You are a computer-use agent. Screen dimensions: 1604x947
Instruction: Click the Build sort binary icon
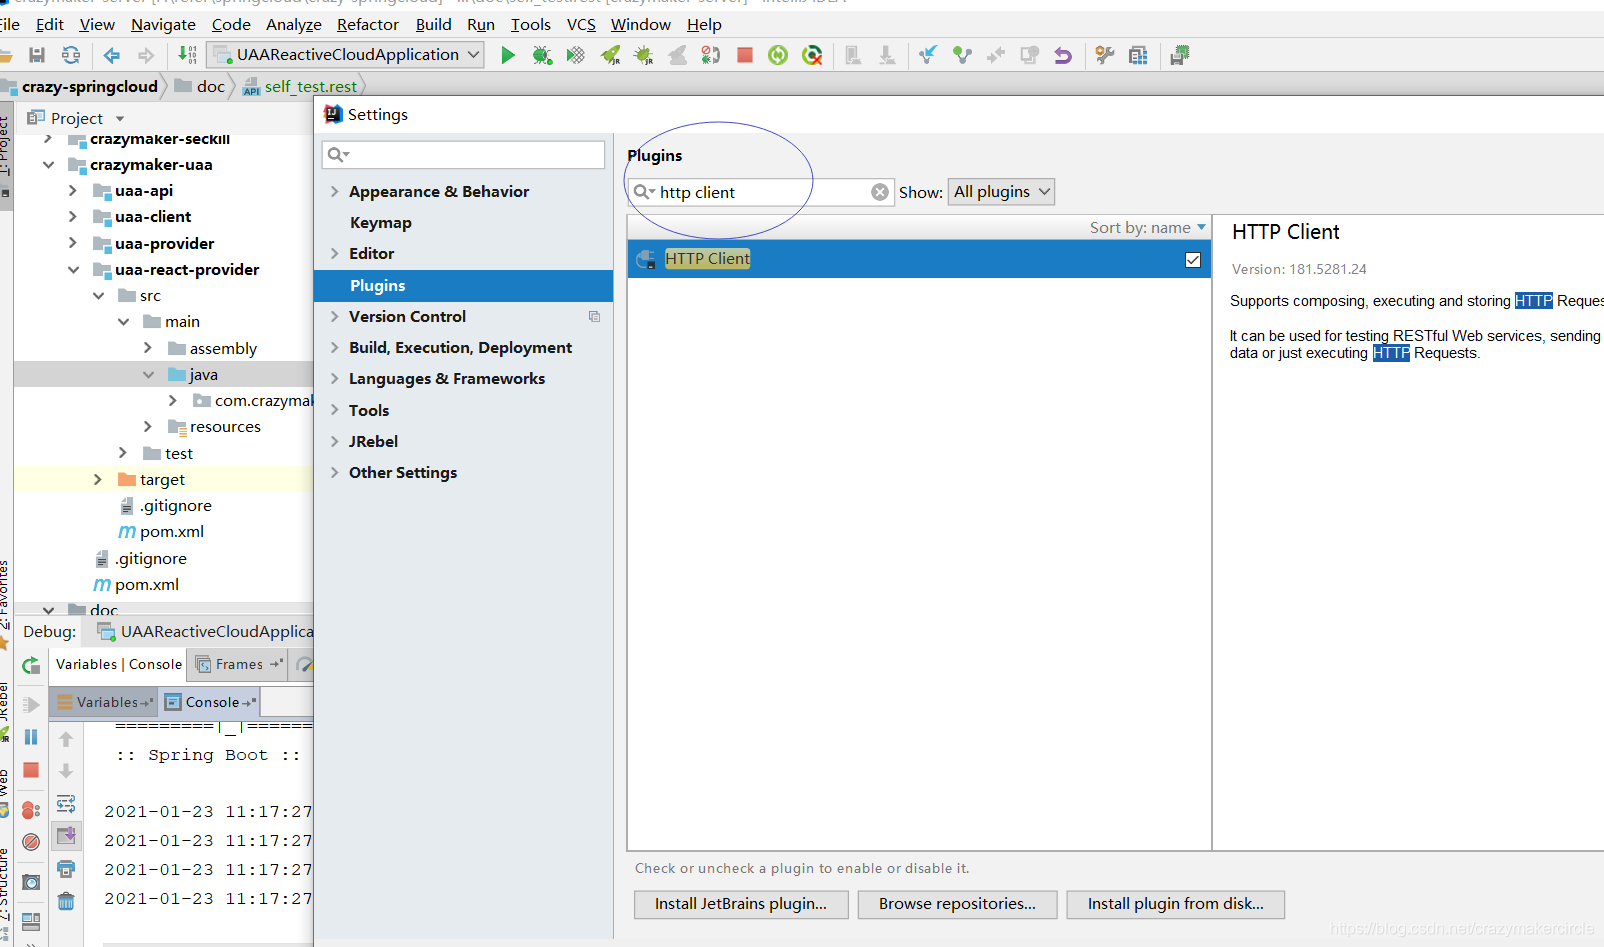click(x=187, y=55)
